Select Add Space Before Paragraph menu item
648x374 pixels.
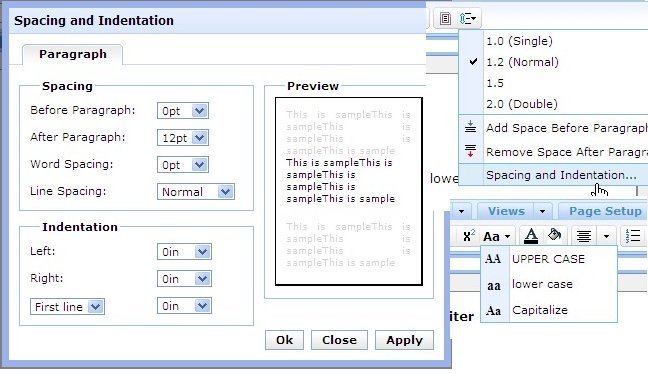click(x=553, y=128)
